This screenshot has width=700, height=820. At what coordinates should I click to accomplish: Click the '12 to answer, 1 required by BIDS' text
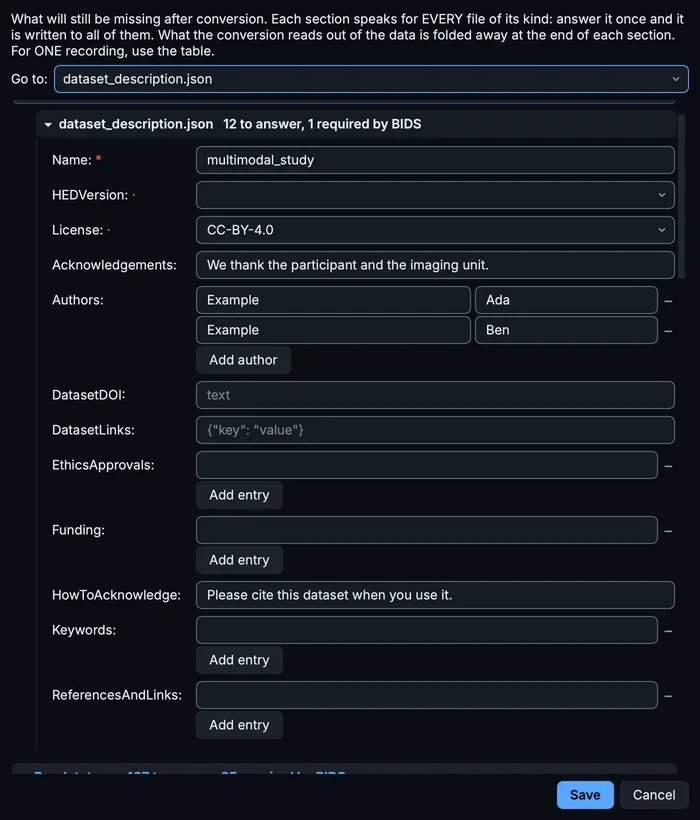pos(322,124)
